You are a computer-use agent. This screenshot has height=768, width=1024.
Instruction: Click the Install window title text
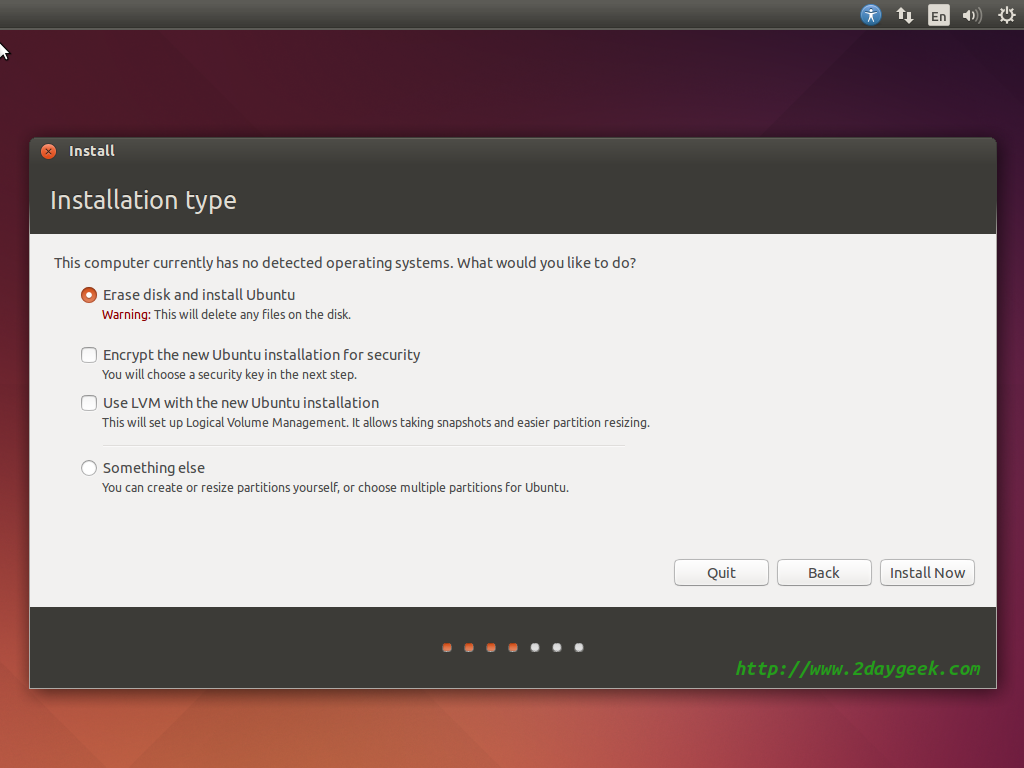92,151
